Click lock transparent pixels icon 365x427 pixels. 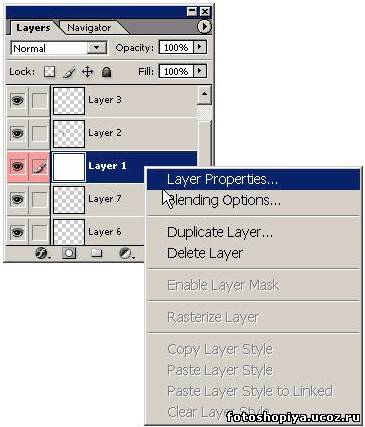click(x=50, y=72)
